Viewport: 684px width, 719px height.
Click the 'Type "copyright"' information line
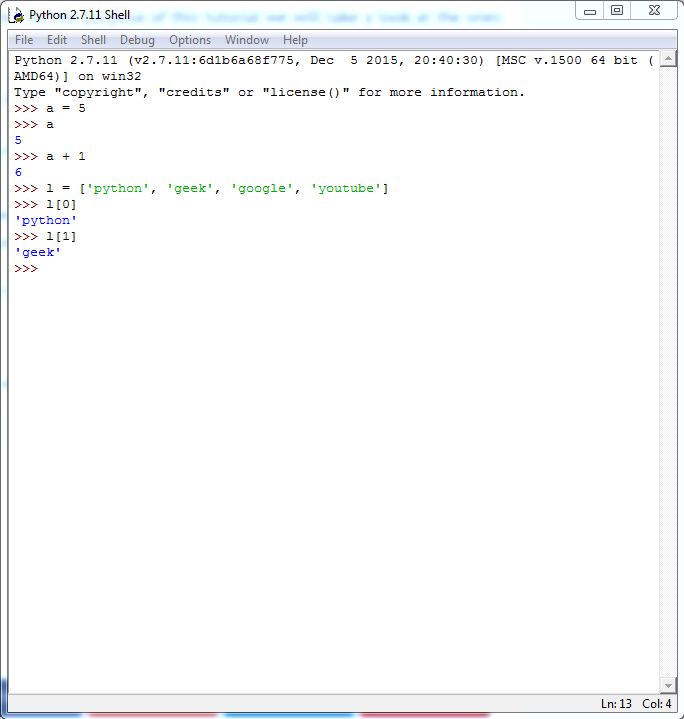coord(269,93)
